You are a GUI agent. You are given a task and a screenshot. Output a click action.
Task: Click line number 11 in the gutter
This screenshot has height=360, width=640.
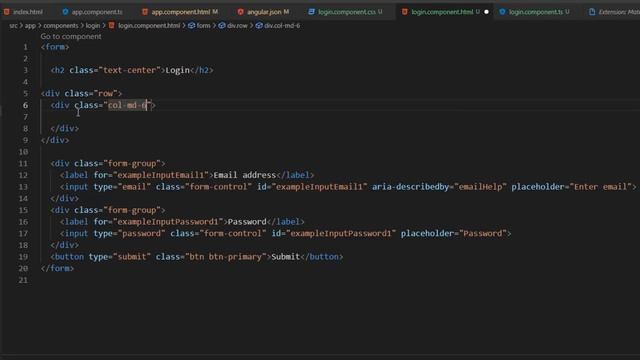23,164
